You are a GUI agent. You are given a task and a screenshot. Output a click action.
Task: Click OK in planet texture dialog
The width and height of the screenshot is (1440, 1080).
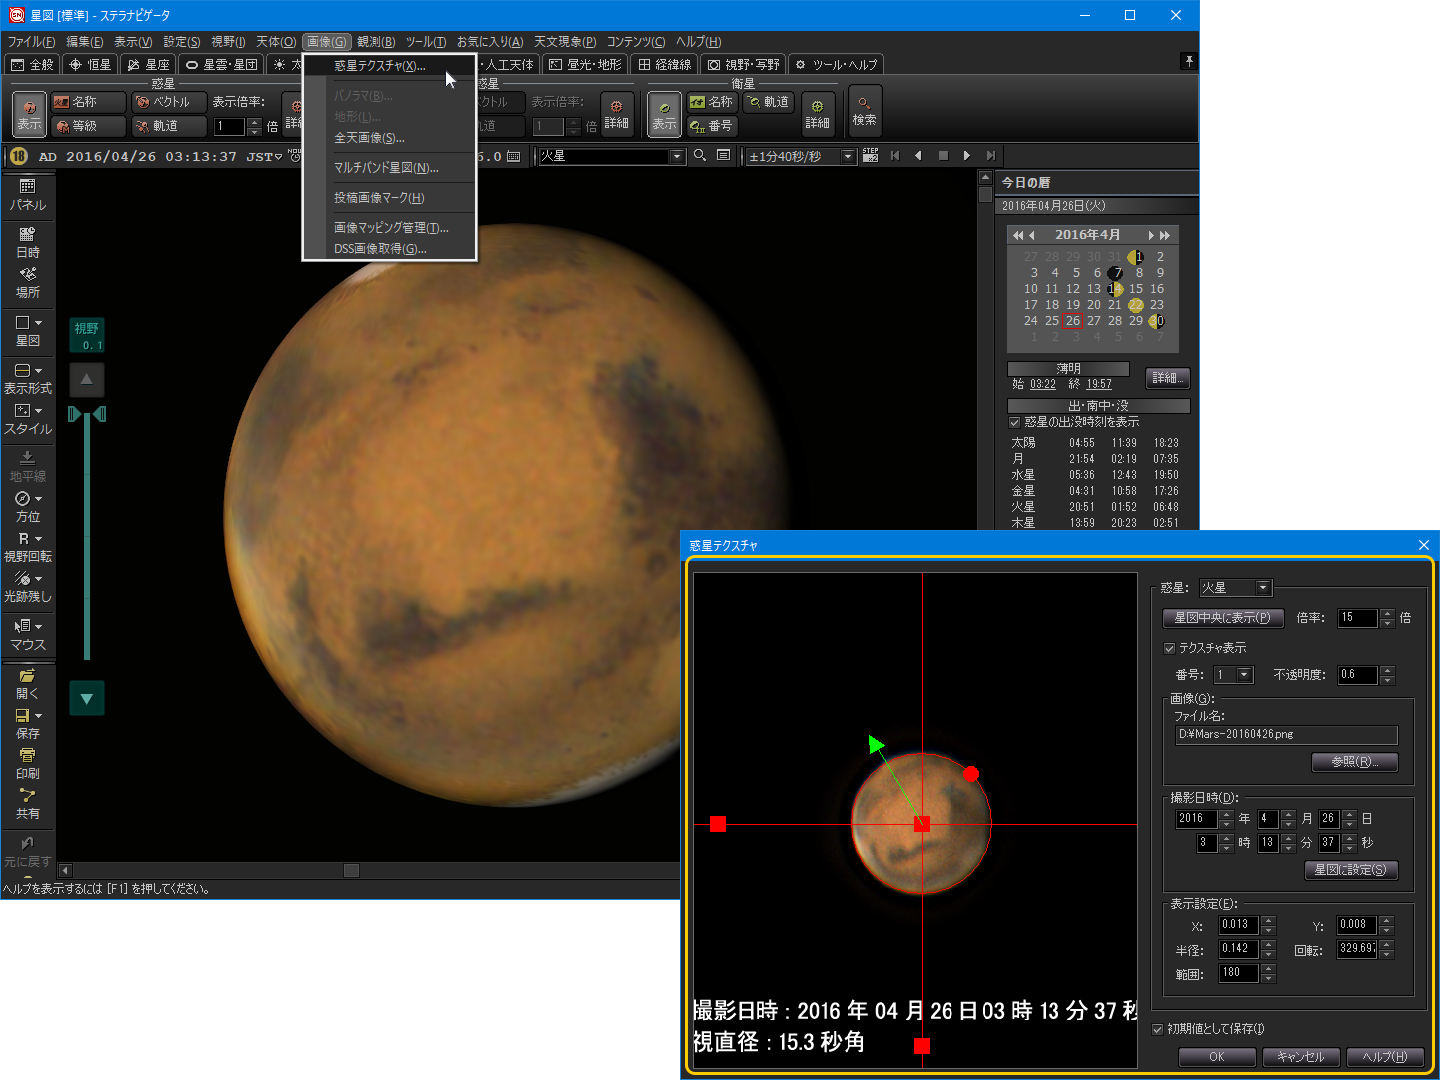pyautogui.click(x=1216, y=1057)
